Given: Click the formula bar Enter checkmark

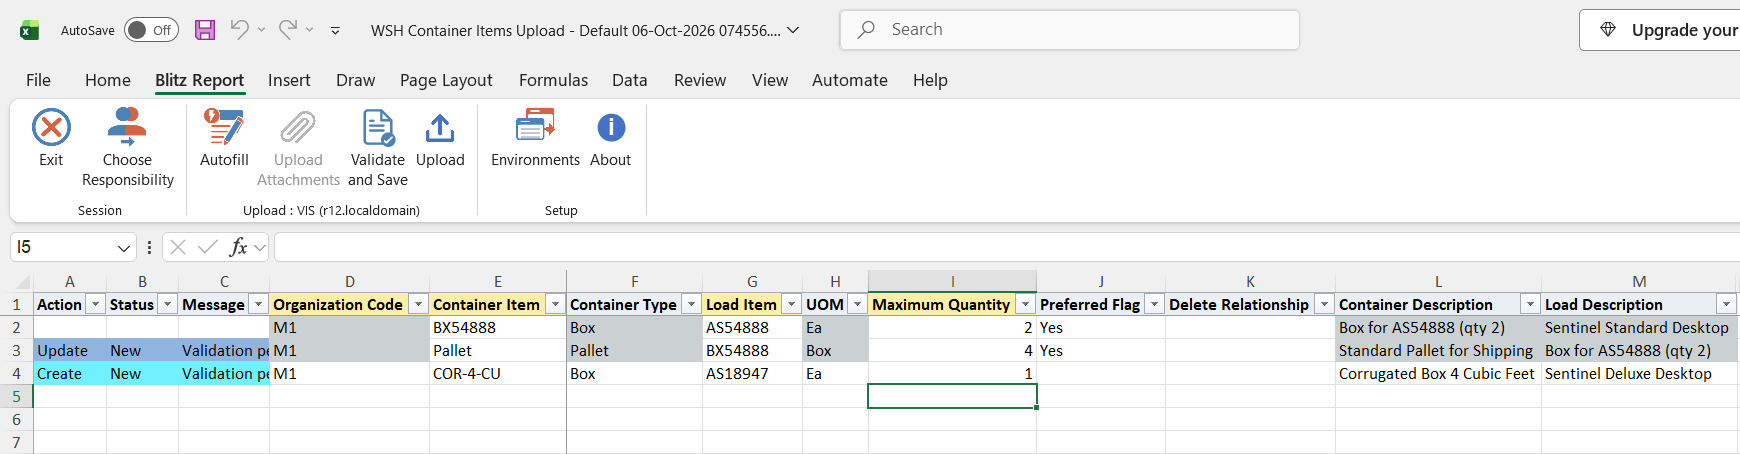Looking at the screenshot, I should pyautogui.click(x=208, y=247).
